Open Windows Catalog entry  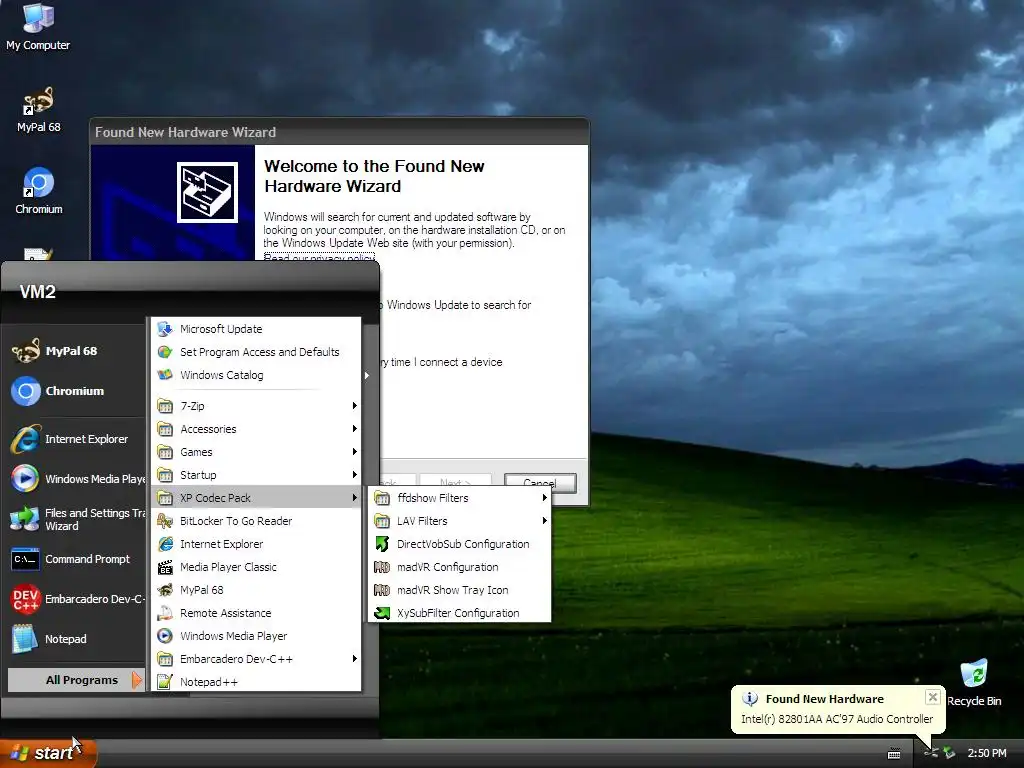(256, 375)
